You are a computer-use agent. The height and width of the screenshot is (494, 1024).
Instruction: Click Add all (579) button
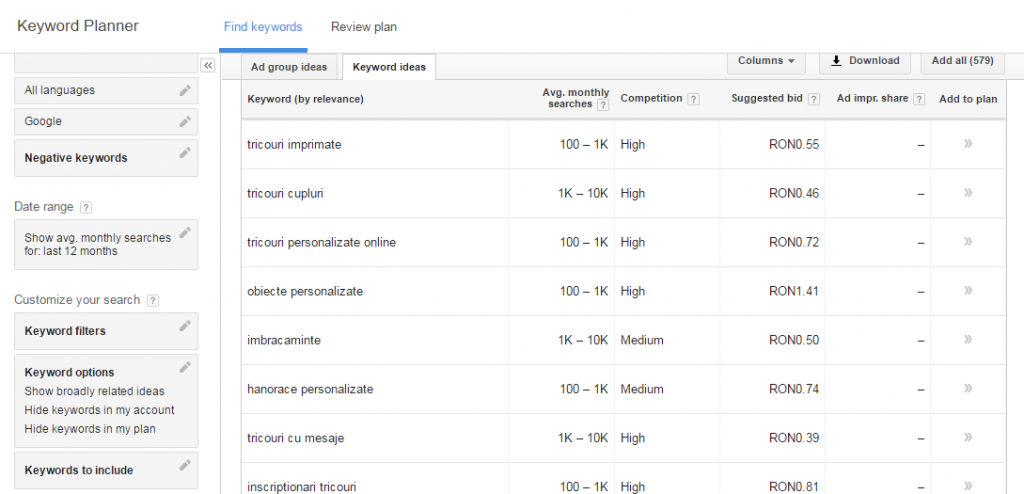[x=963, y=61]
